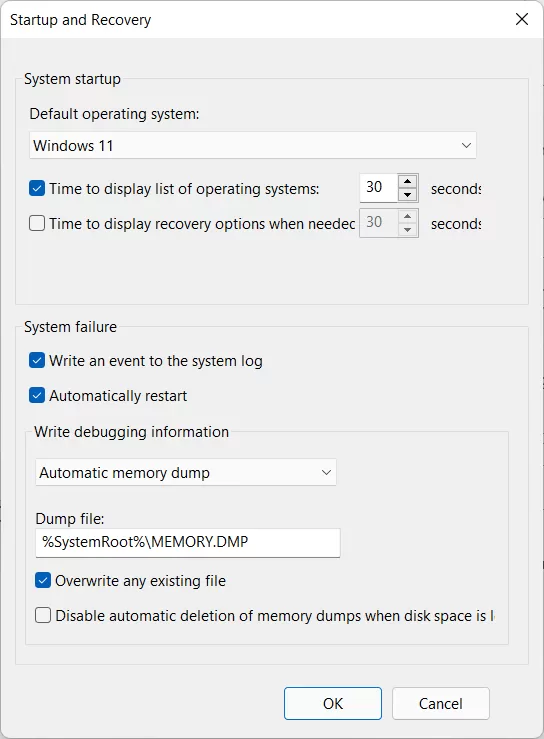Click the recovery options seconds up arrow
The width and height of the screenshot is (544, 739).
[x=407, y=216]
